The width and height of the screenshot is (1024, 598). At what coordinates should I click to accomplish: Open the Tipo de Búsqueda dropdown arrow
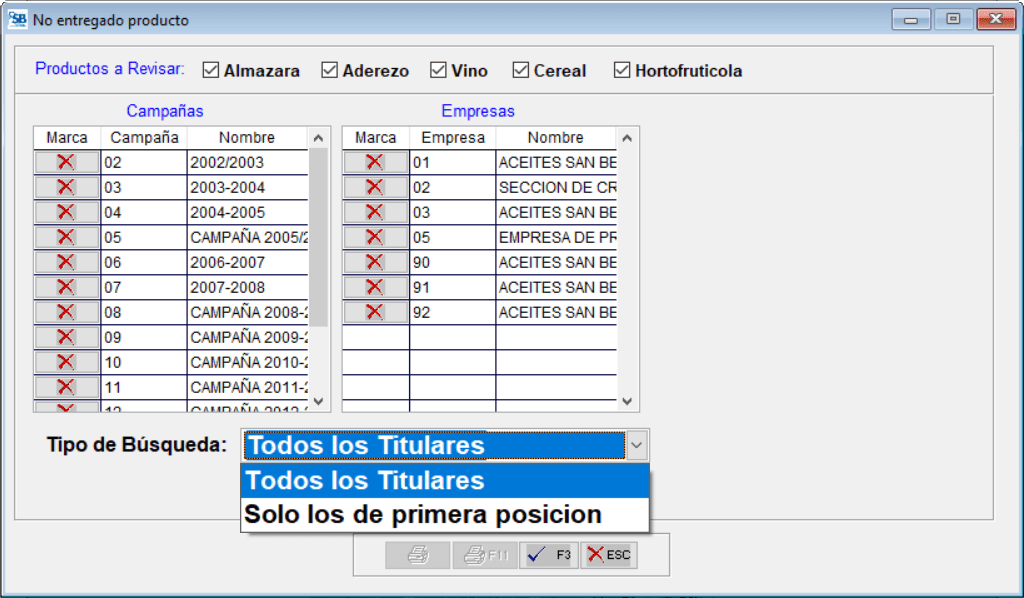click(638, 445)
